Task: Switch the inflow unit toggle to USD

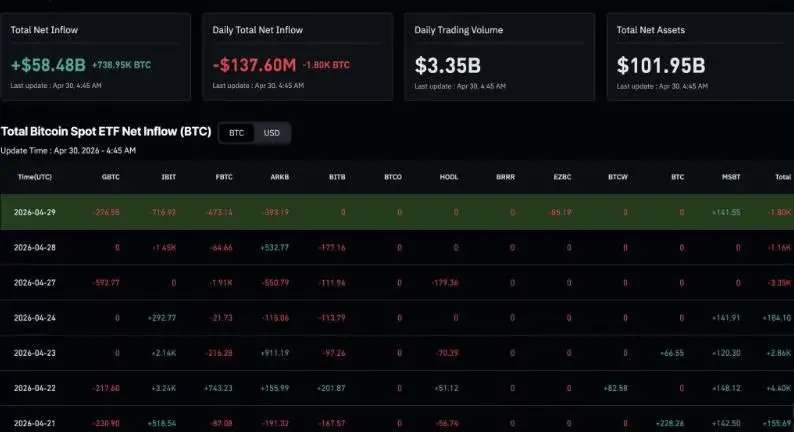Action: click(x=272, y=133)
